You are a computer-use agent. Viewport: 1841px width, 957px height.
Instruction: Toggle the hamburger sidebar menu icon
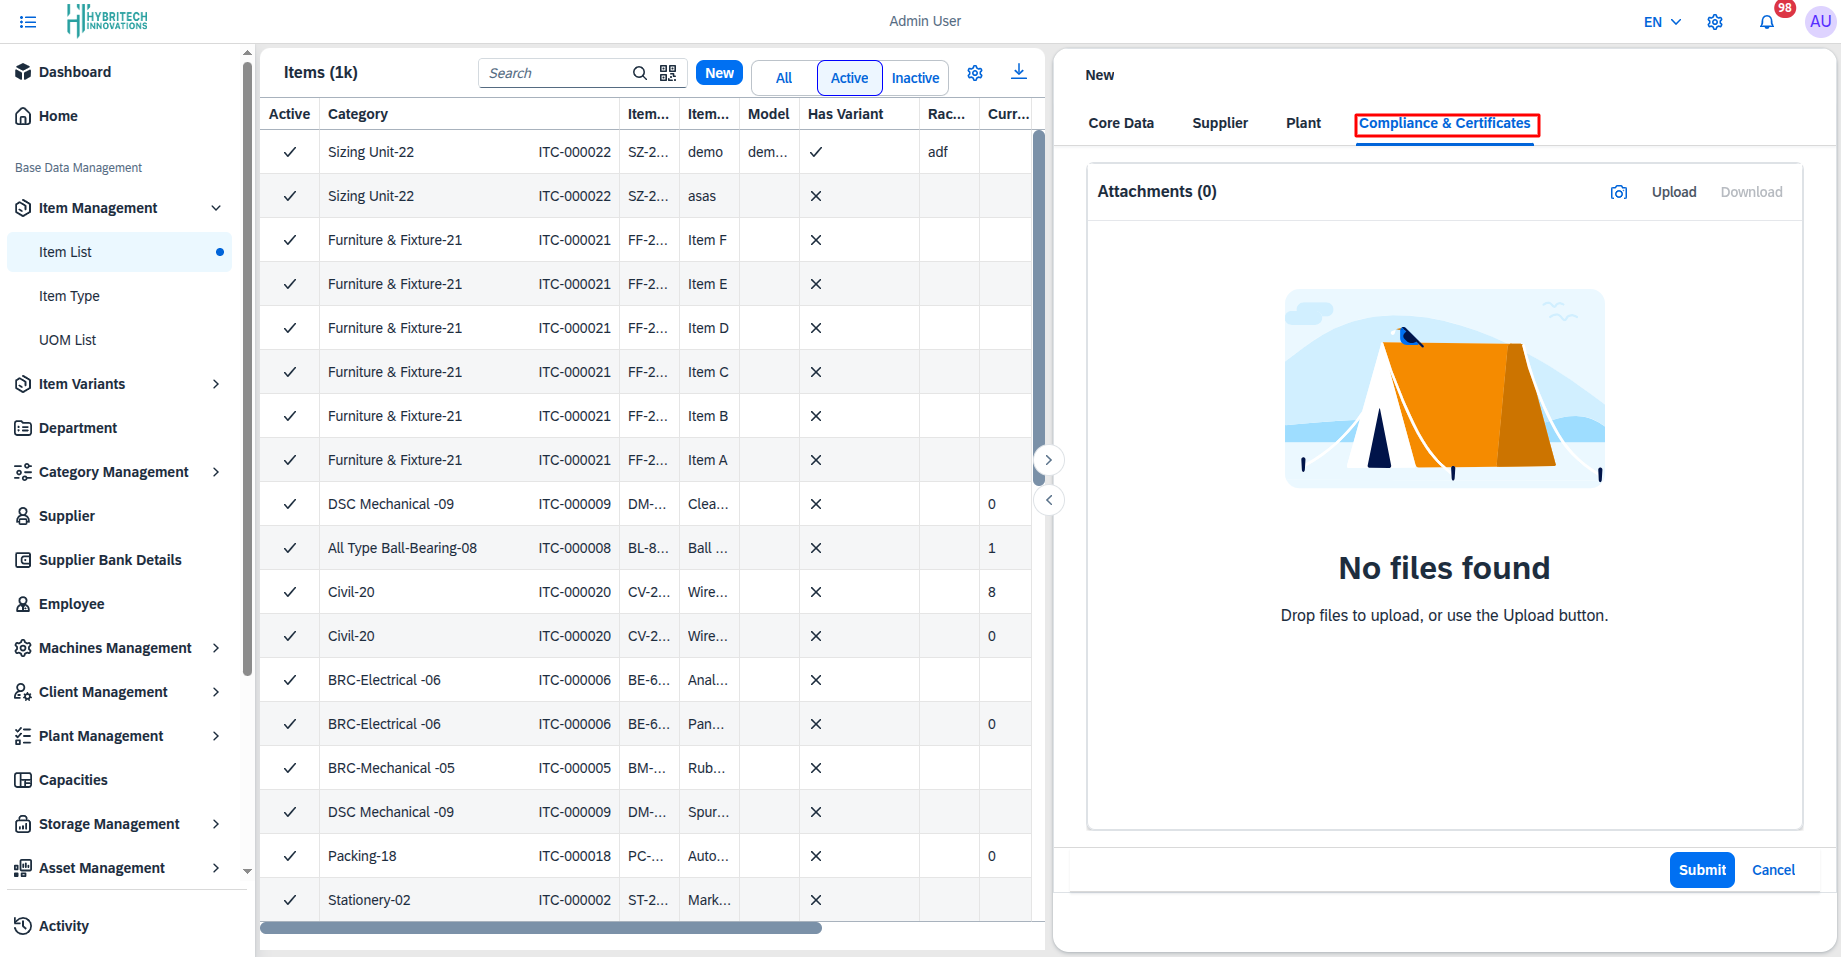(x=28, y=22)
